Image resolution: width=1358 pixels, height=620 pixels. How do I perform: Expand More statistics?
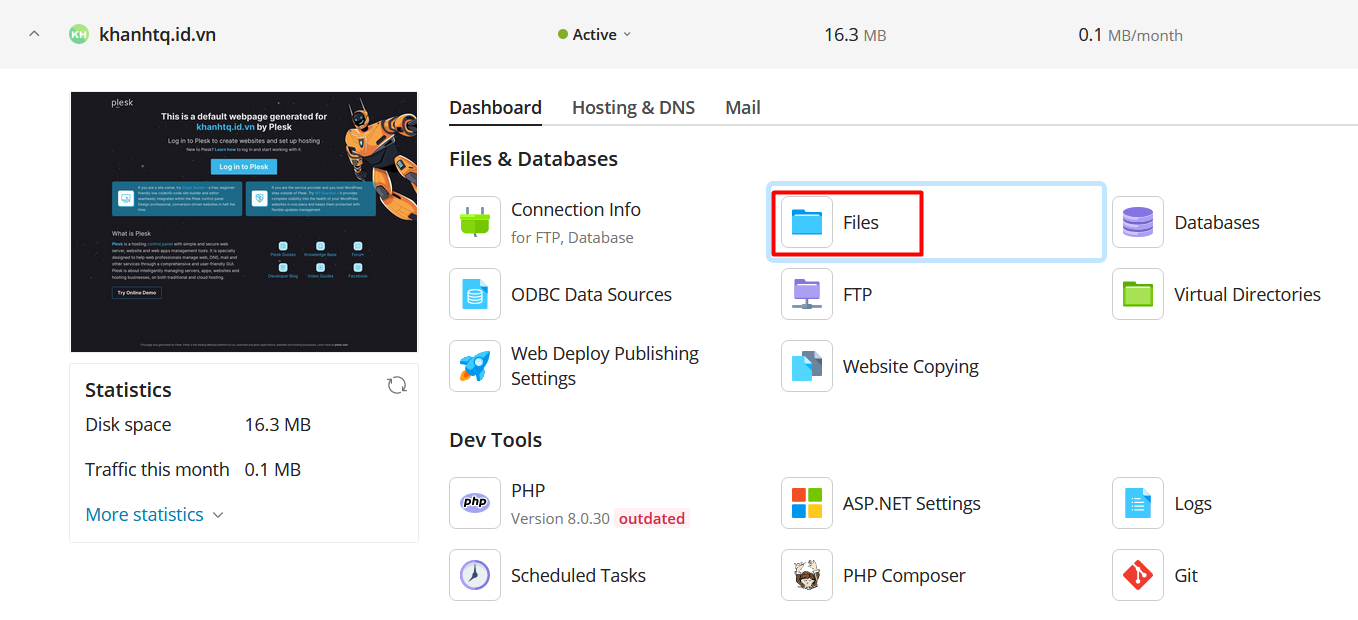154,514
